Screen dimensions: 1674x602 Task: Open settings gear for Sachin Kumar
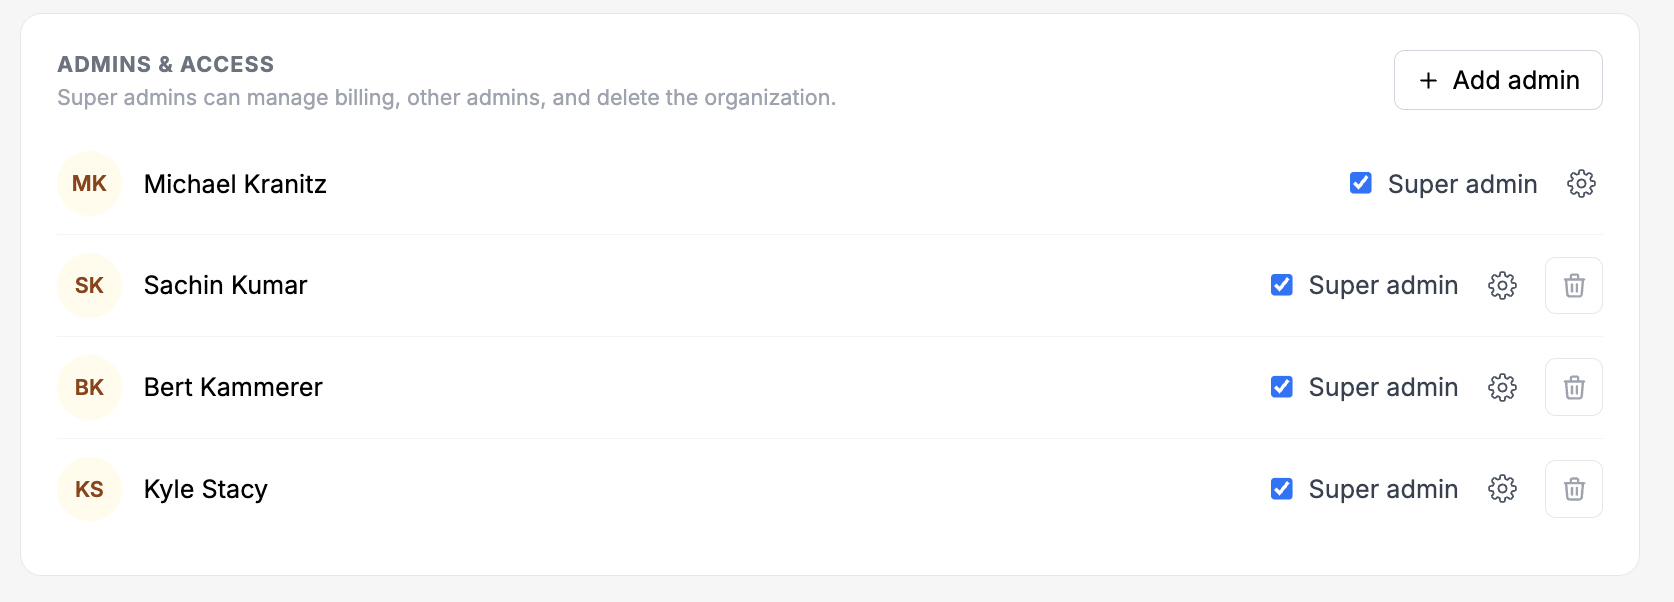pos(1502,285)
